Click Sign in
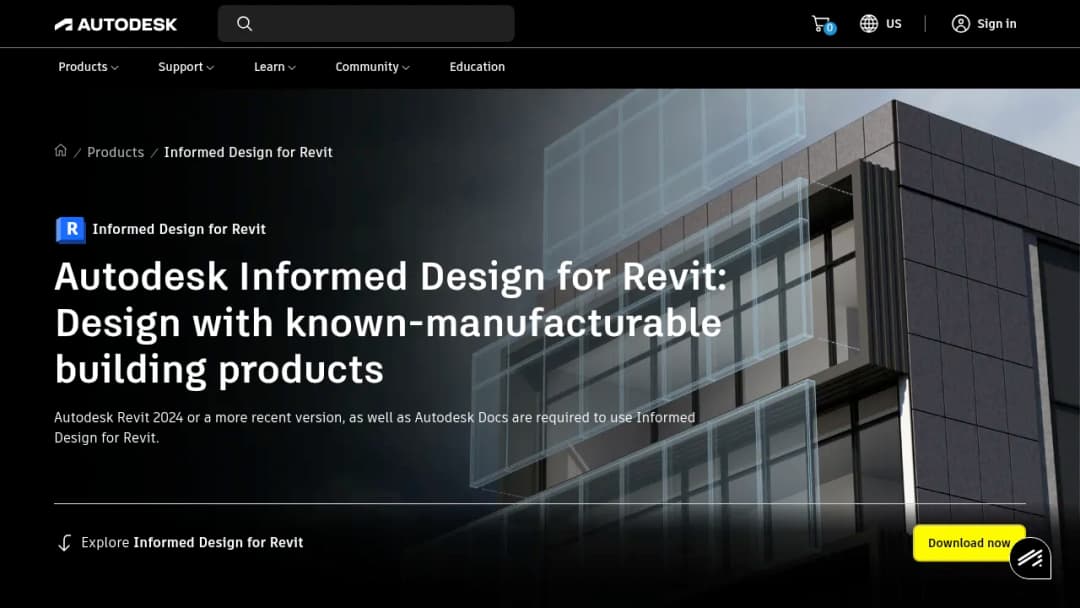 click(996, 23)
